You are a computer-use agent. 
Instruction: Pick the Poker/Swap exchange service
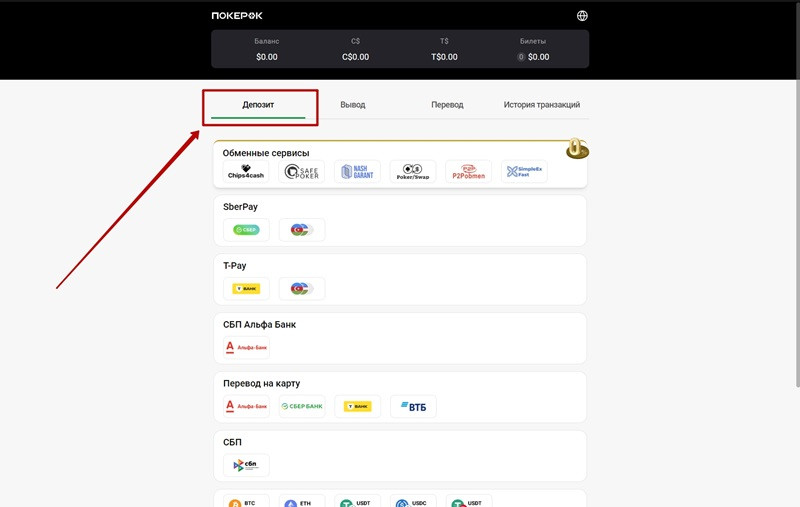(413, 172)
